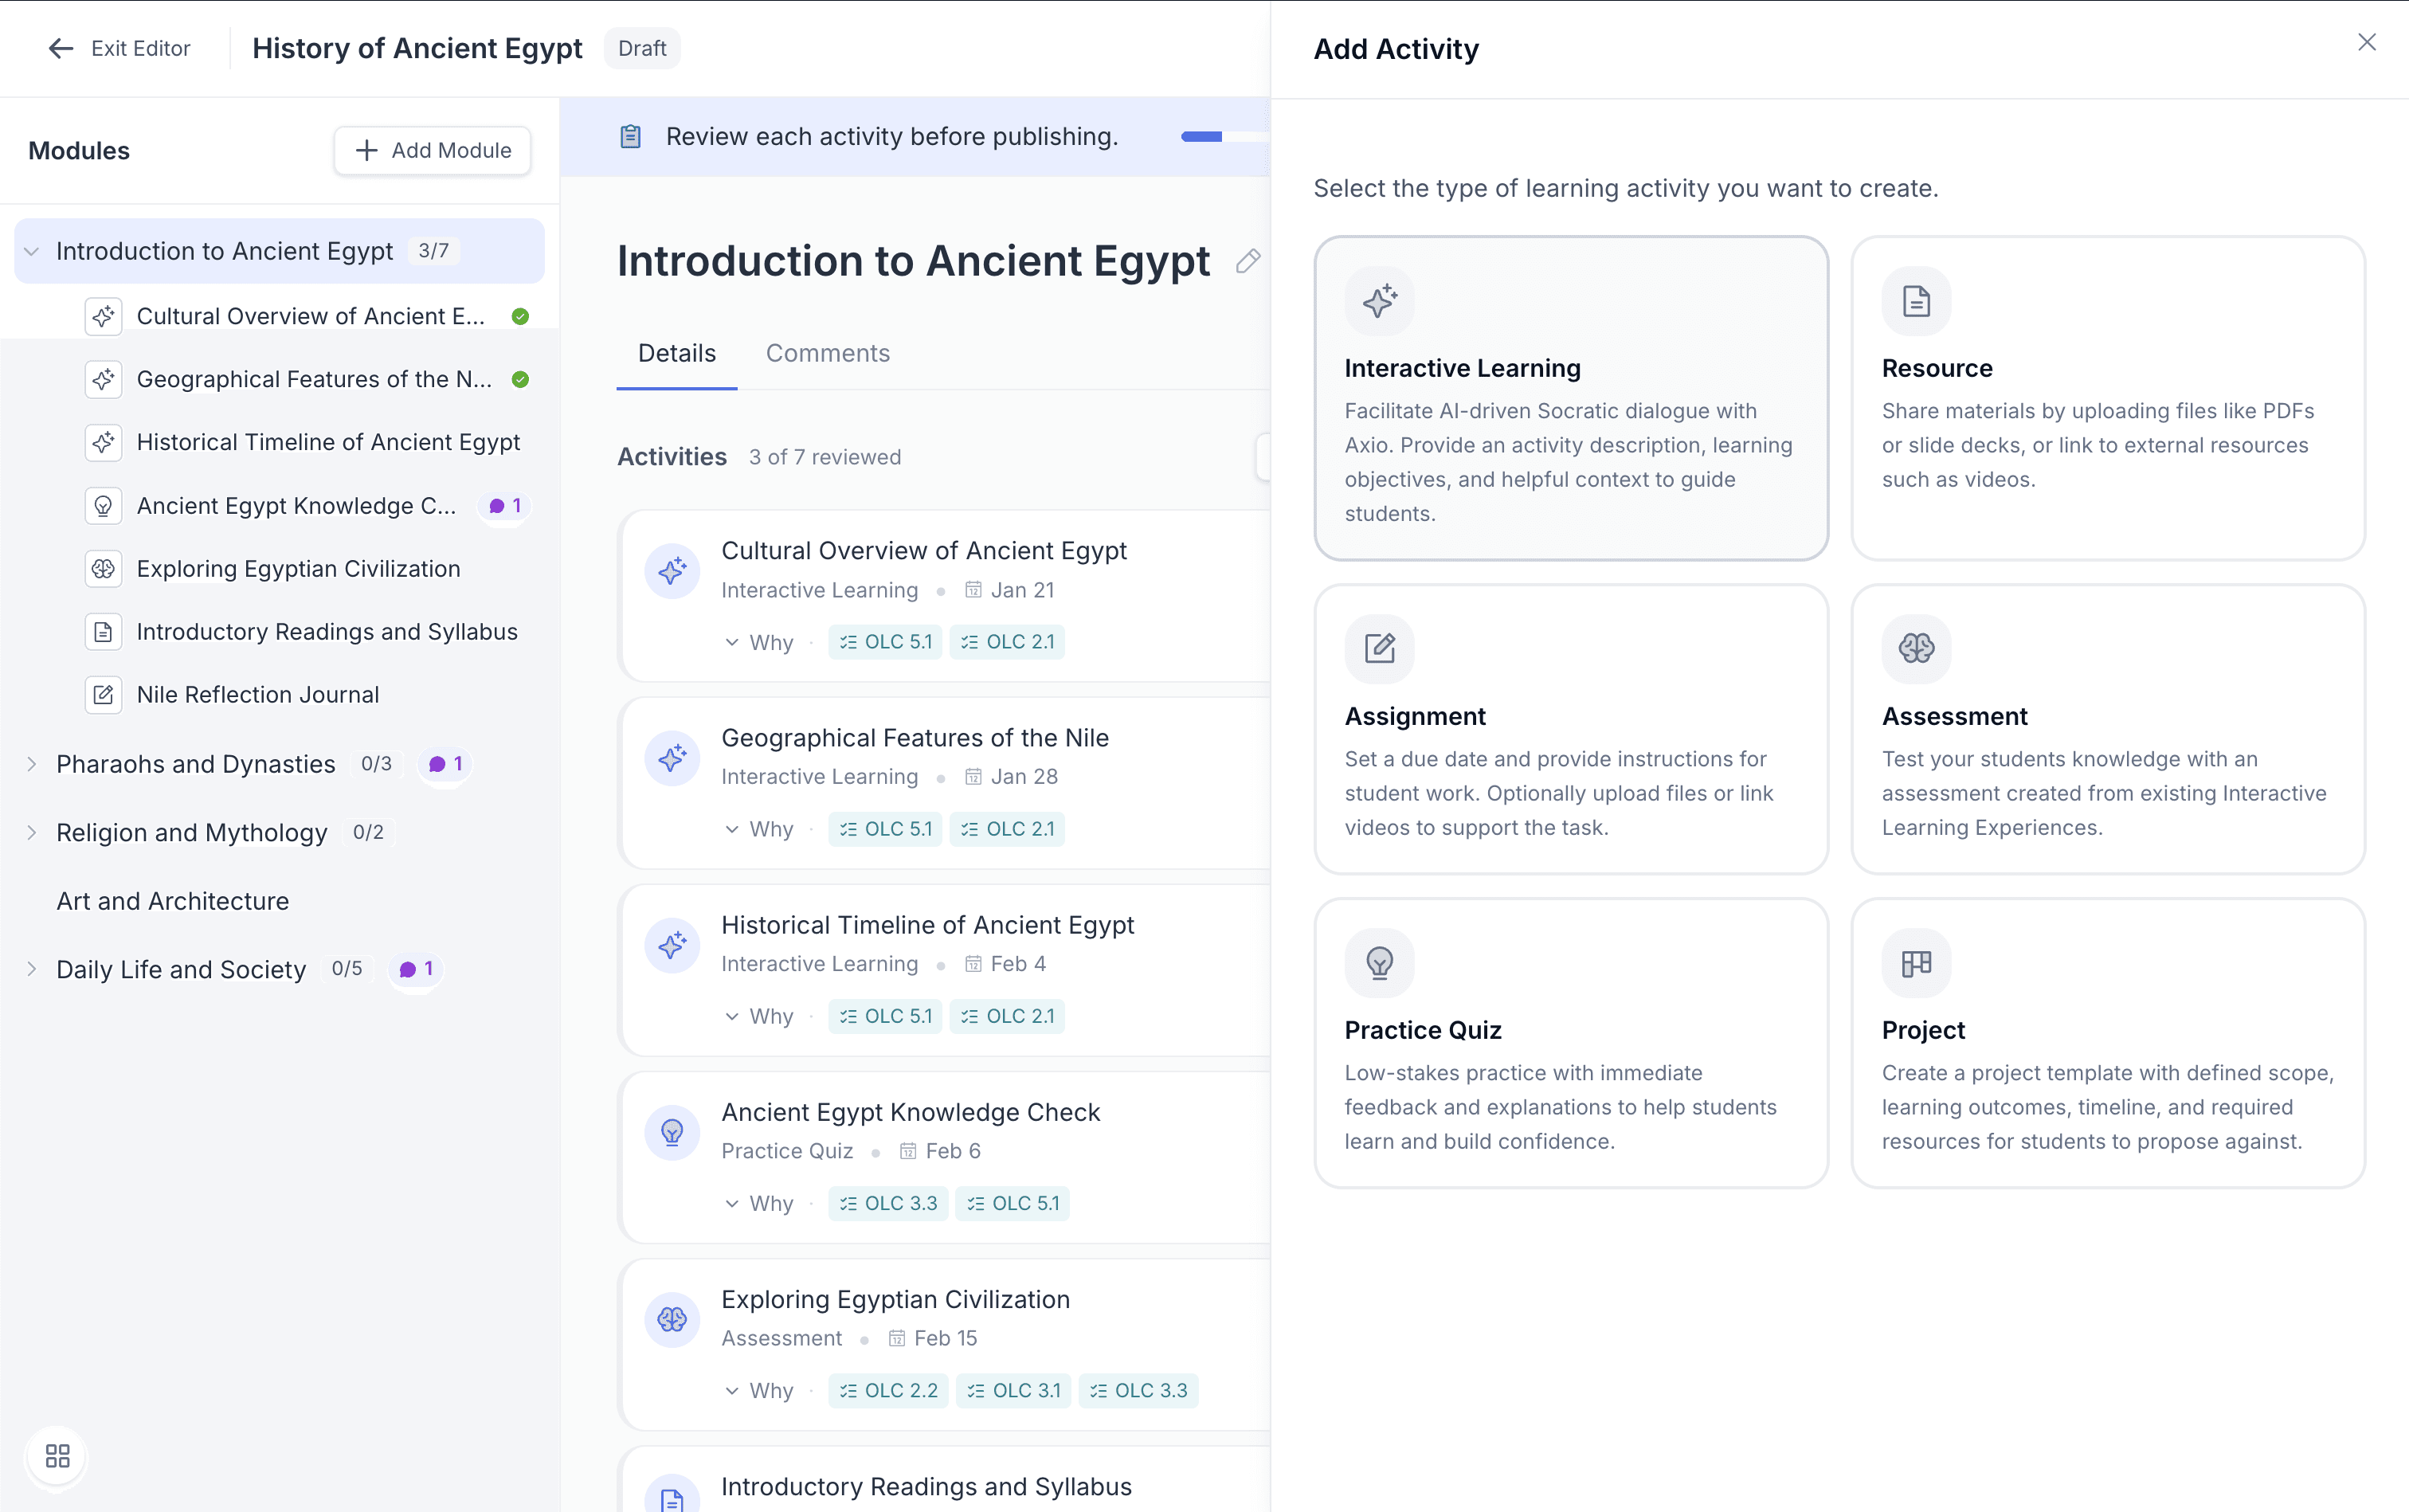This screenshot has height=1512, width=2409.
Task: Click the lightbulb icon on Ancient Egypt Knowledge Check card
Action: (672, 1131)
